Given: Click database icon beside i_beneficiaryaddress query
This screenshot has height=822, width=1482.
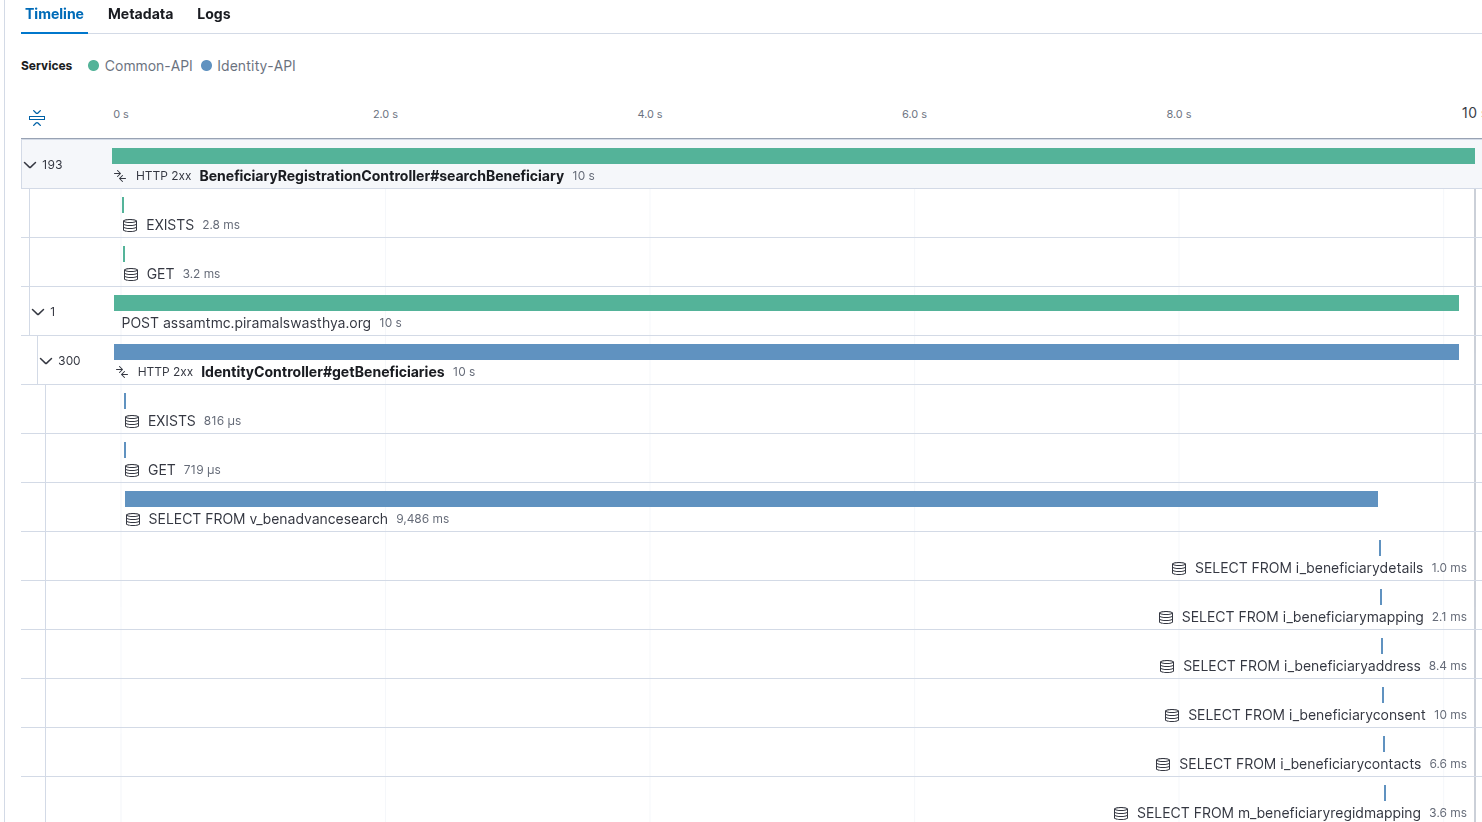Looking at the screenshot, I should 1167,666.
